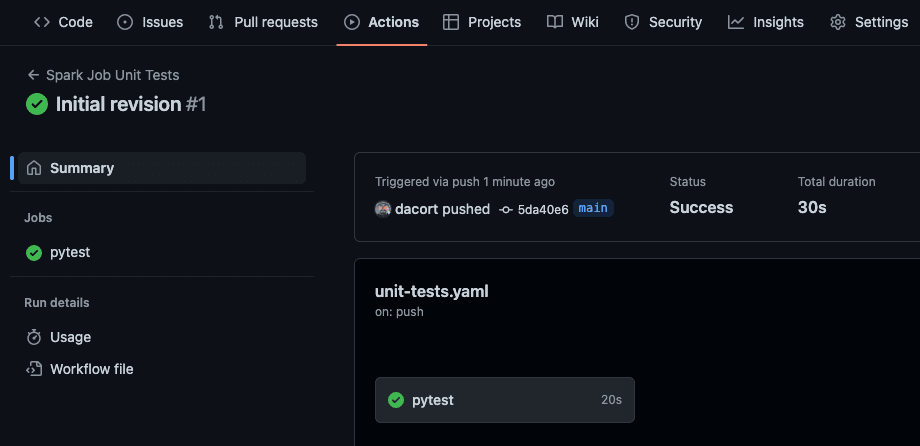
Task: Open commit 5da40e6
Action: [543, 210]
